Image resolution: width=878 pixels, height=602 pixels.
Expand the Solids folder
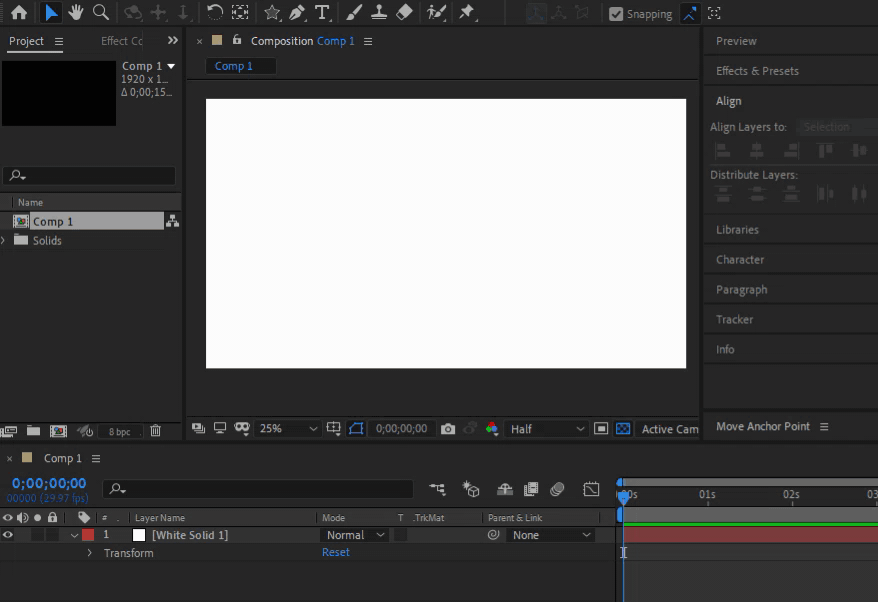pos(3,240)
